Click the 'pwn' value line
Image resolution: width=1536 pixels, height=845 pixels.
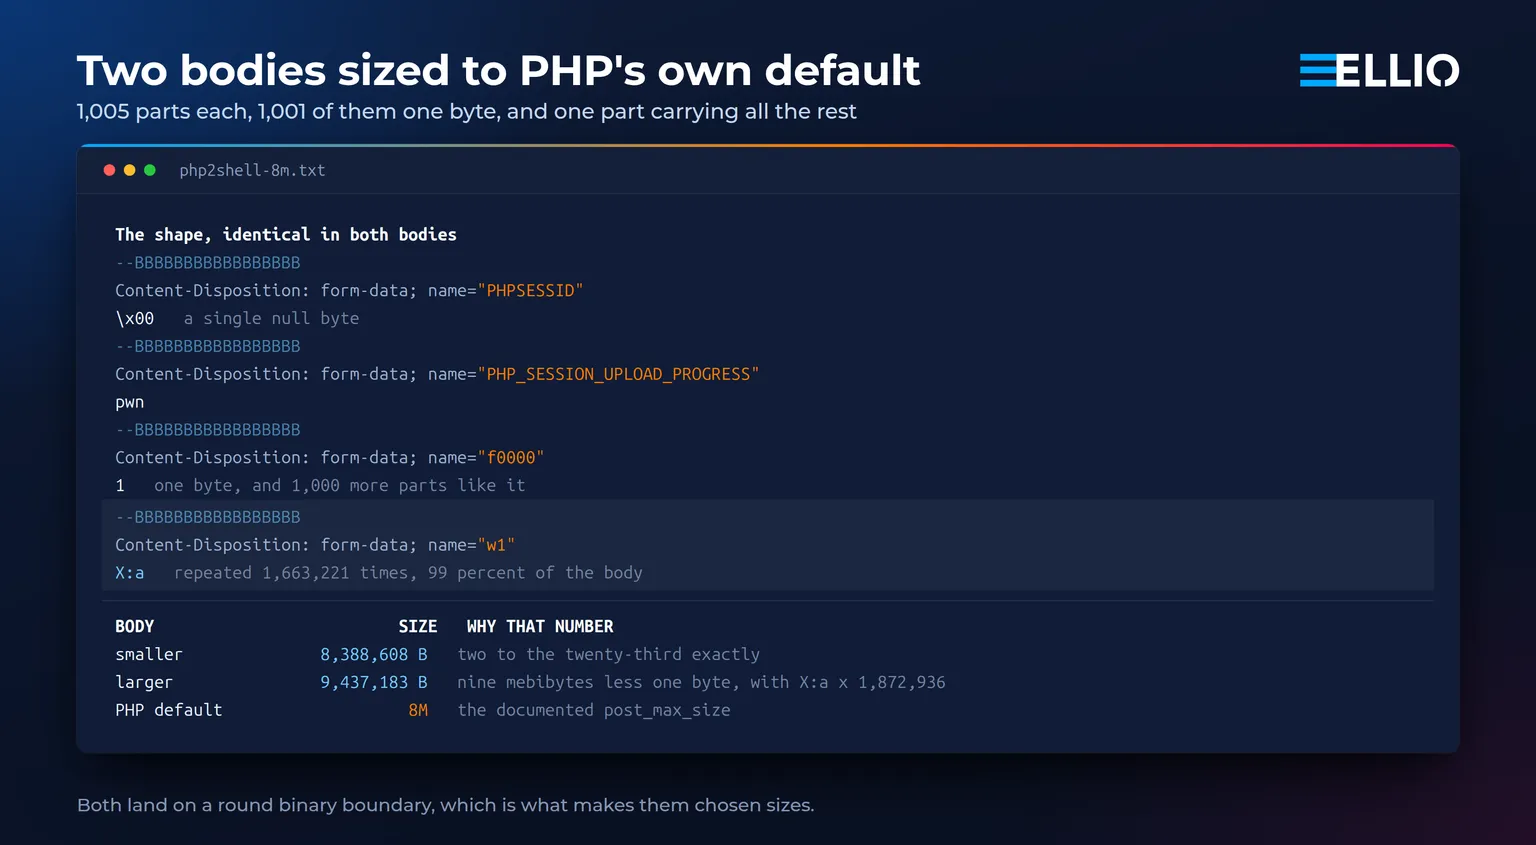point(130,402)
